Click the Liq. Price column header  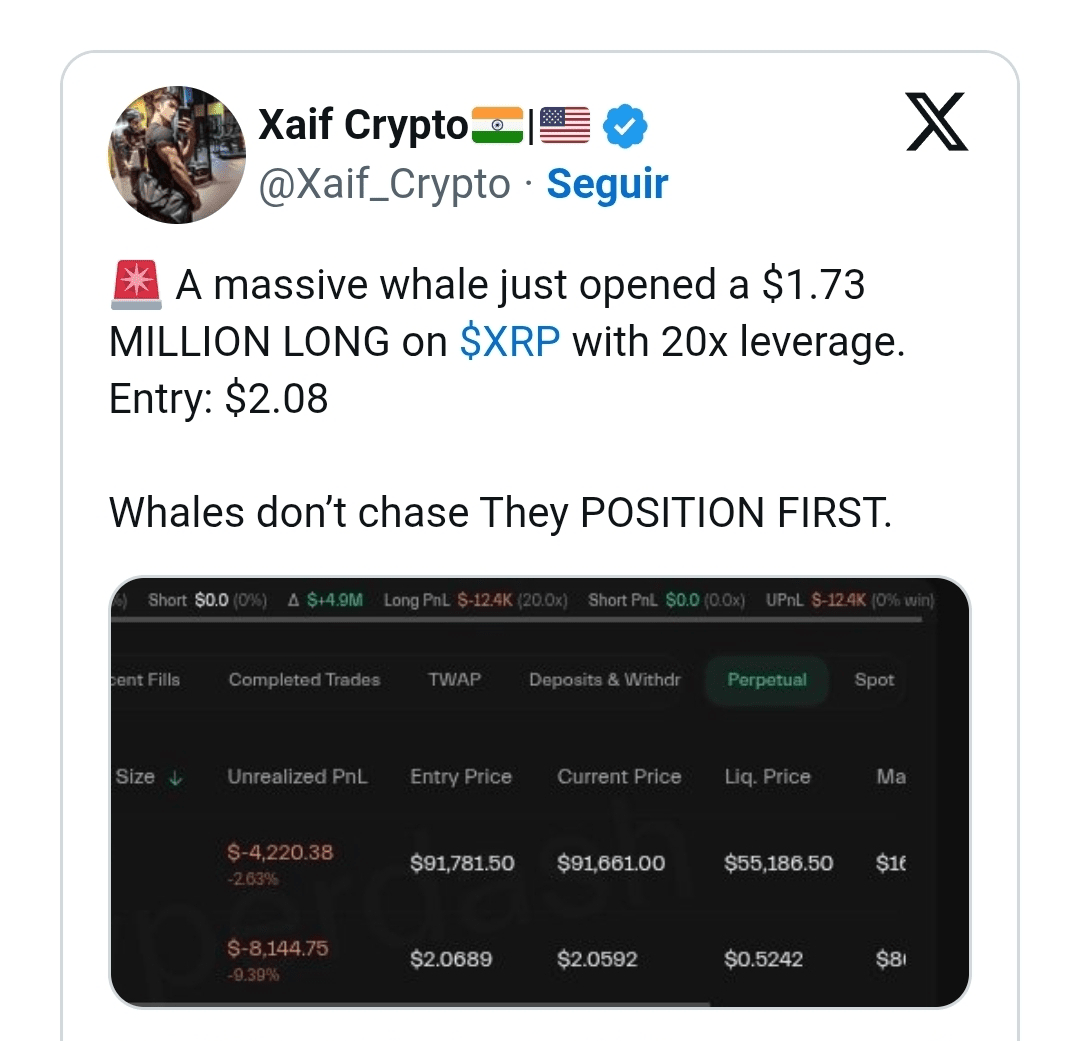tap(767, 777)
